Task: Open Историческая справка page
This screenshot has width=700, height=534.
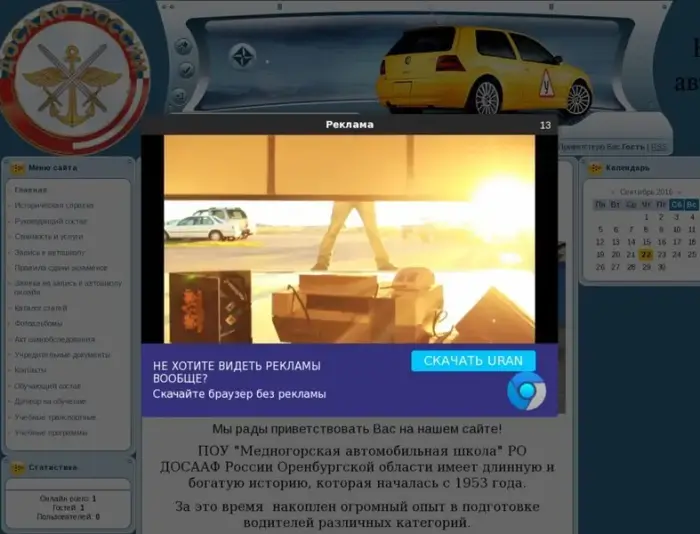Action: click(54, 205)
